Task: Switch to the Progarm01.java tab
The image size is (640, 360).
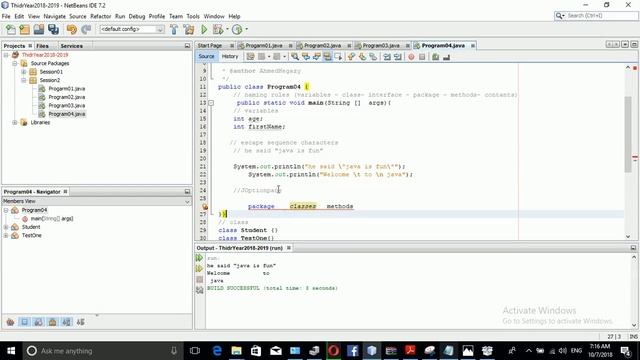Action: (264, 46)
